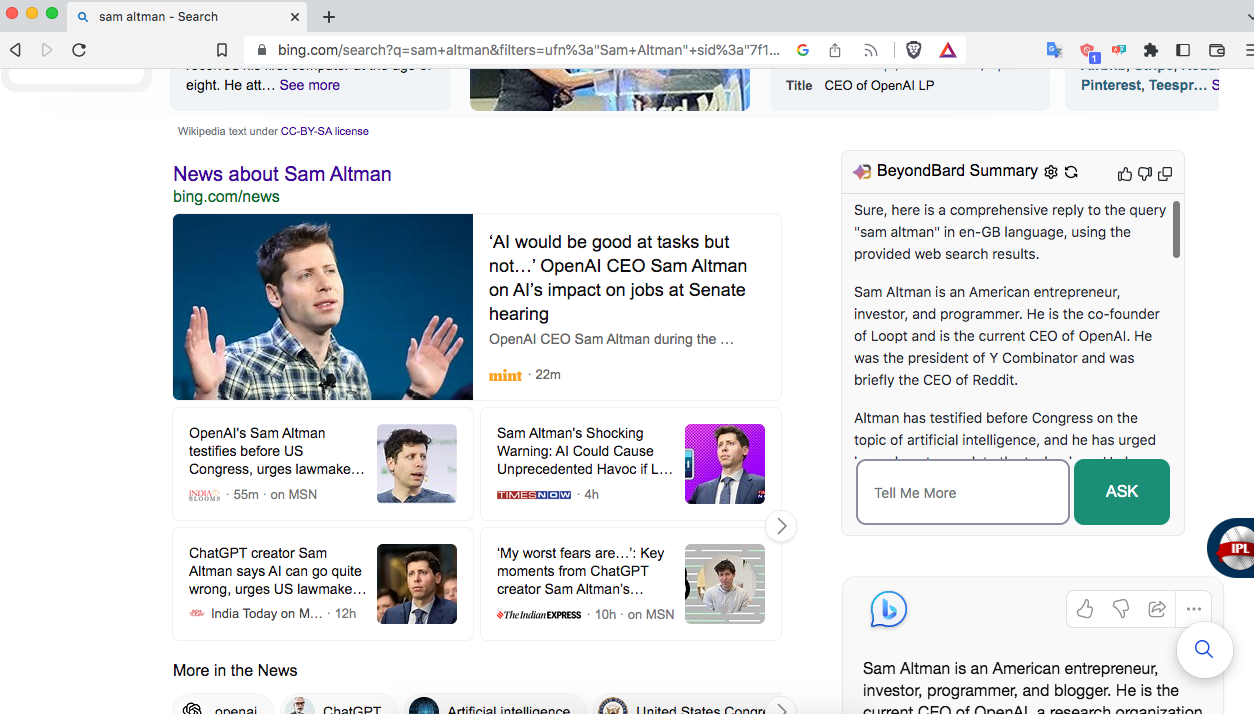Advance news carousel with right chevron

coord(781,526)
